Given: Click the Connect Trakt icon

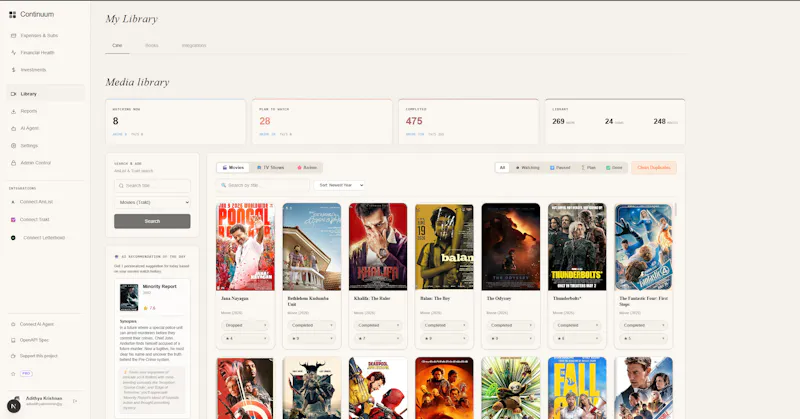Looking at the screenshot, I should [13, 220].
